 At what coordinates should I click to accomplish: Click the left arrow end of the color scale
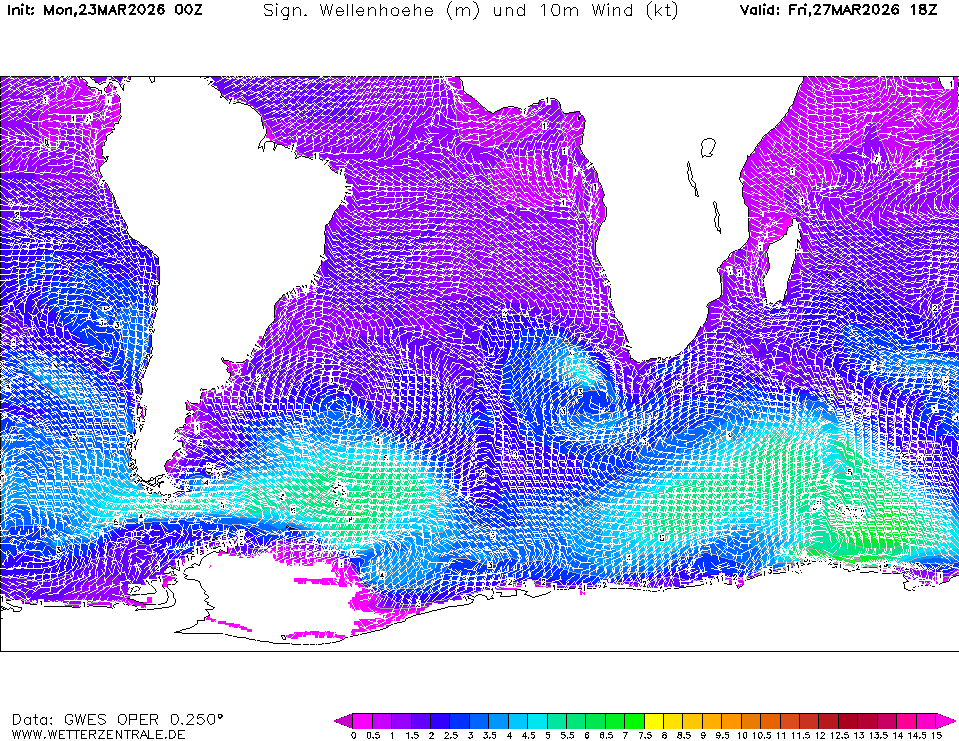[x=342, y=720]
